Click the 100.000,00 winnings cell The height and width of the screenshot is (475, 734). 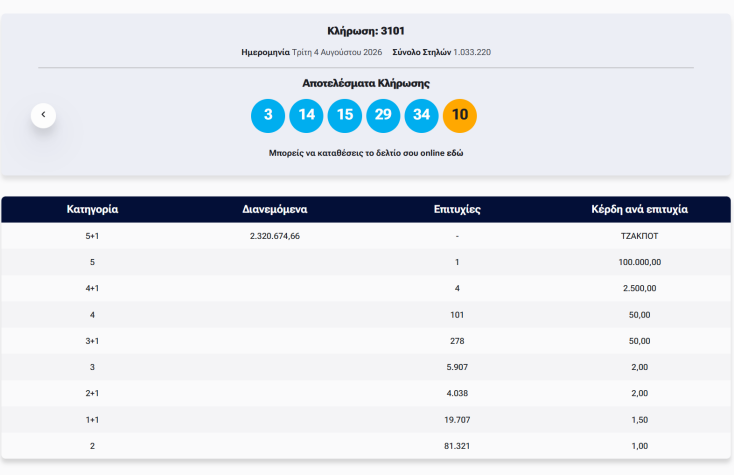pyautogui.click(x=639, y=262)
